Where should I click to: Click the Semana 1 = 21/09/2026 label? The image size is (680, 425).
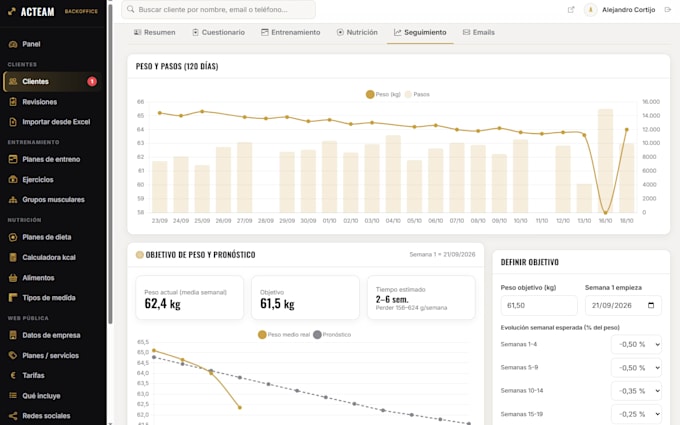(442, 255)
